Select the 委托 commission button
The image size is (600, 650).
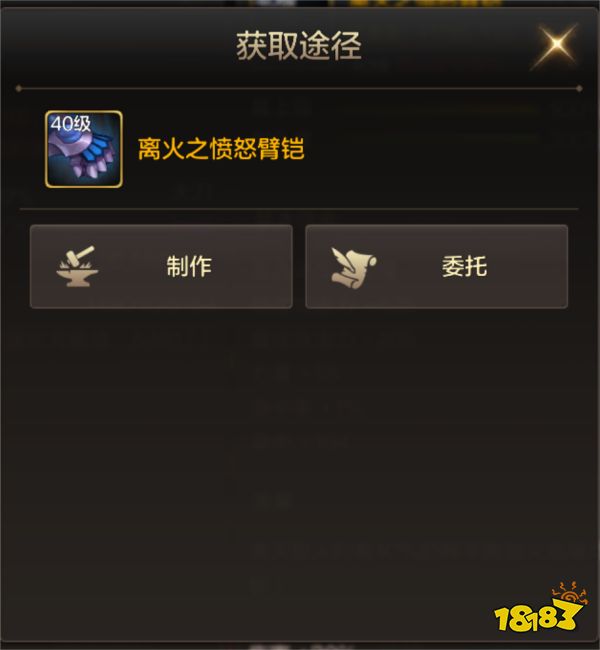pyautogui.click(x=437, y=267)
